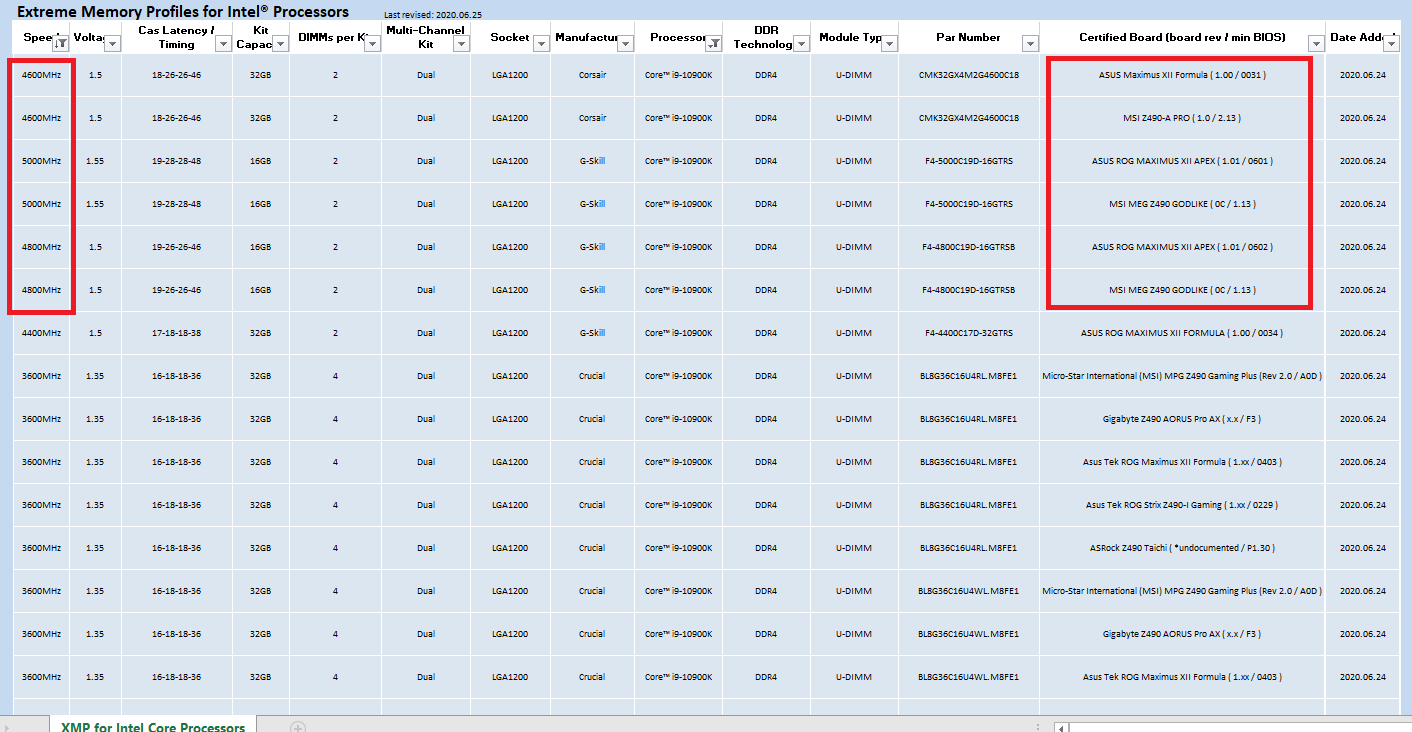Select the 1.55 voltage cell in the APEX 0601 row

tap(95, 161)
